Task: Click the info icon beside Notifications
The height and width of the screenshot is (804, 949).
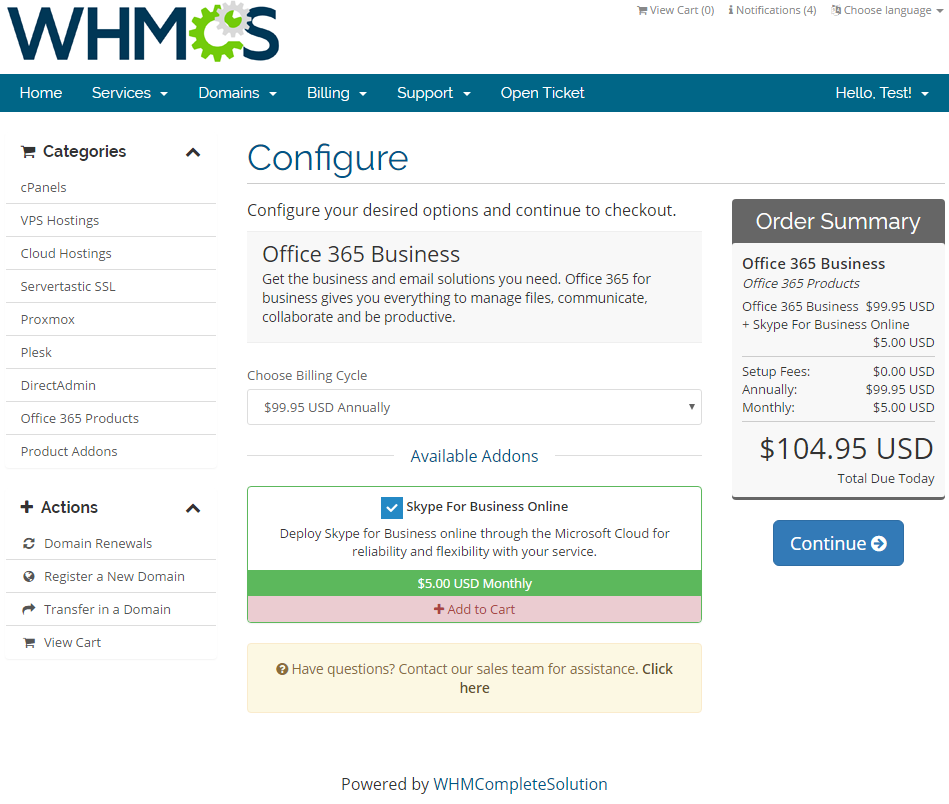Action: pyautogui.click(x=731, y=10)
